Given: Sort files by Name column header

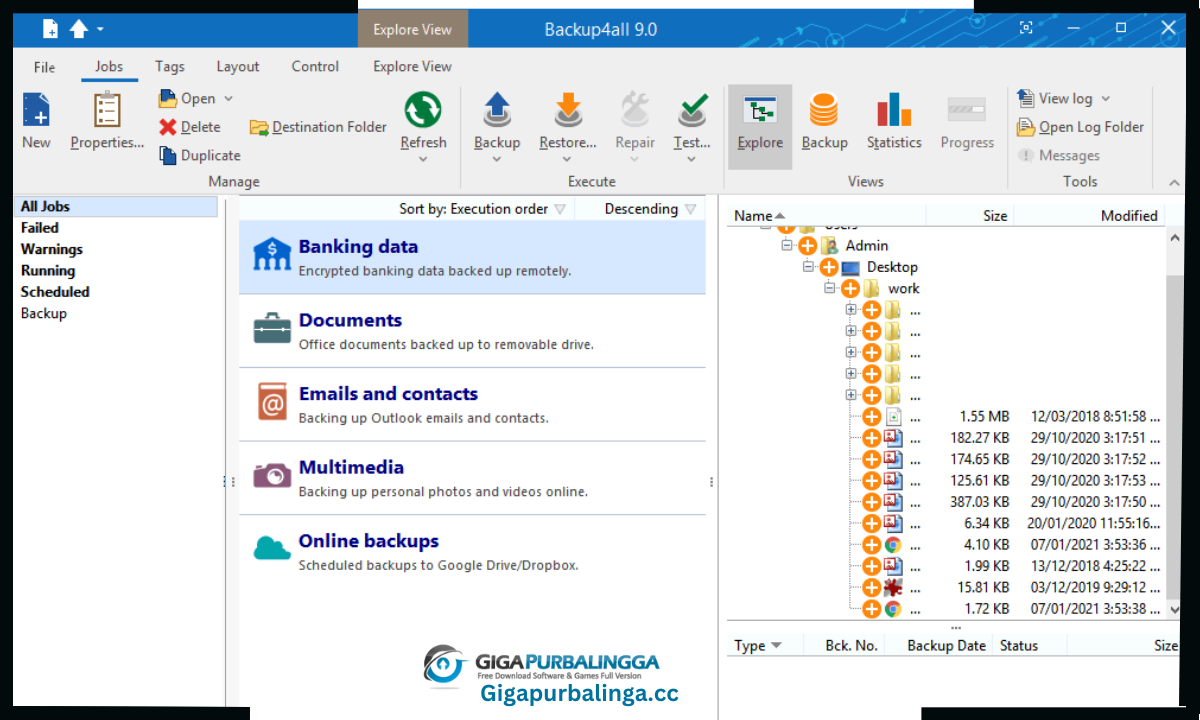Looking at the screenshot, I should tap(826, 215).
